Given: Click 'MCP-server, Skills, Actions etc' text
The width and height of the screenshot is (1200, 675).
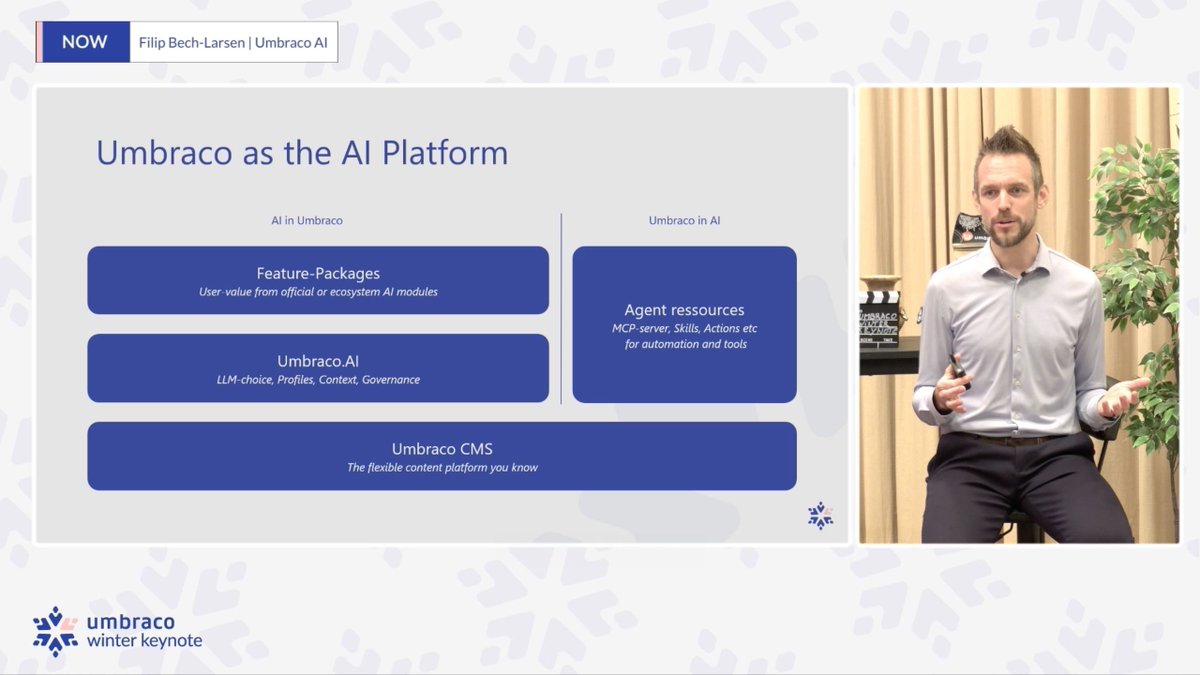Looking at the screenshot, I should tap(685, 328).
